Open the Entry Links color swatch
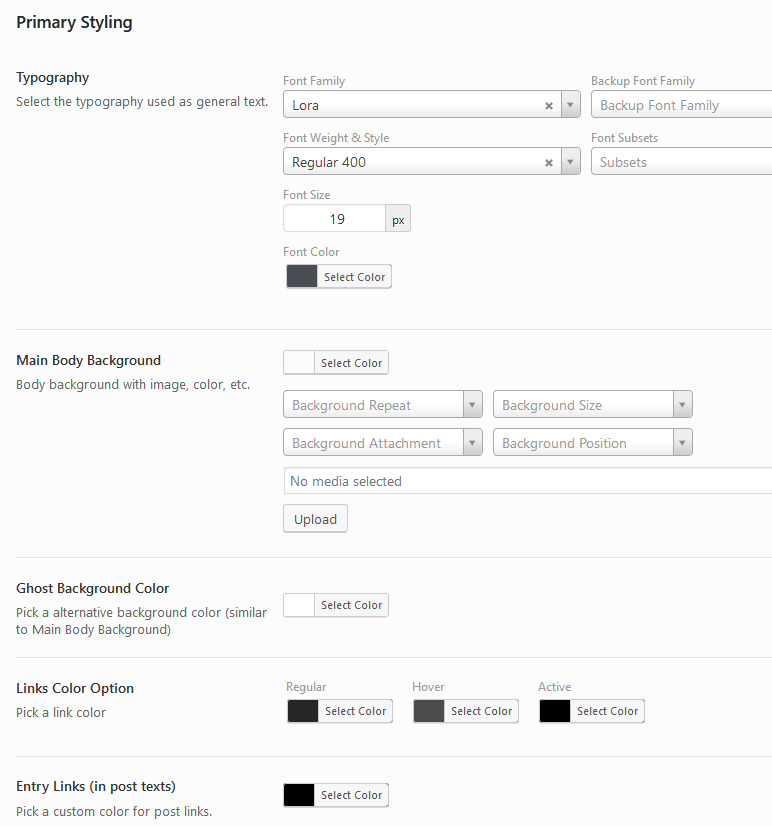The height and width of the screenshot is (826, 772). click(300, 795)
